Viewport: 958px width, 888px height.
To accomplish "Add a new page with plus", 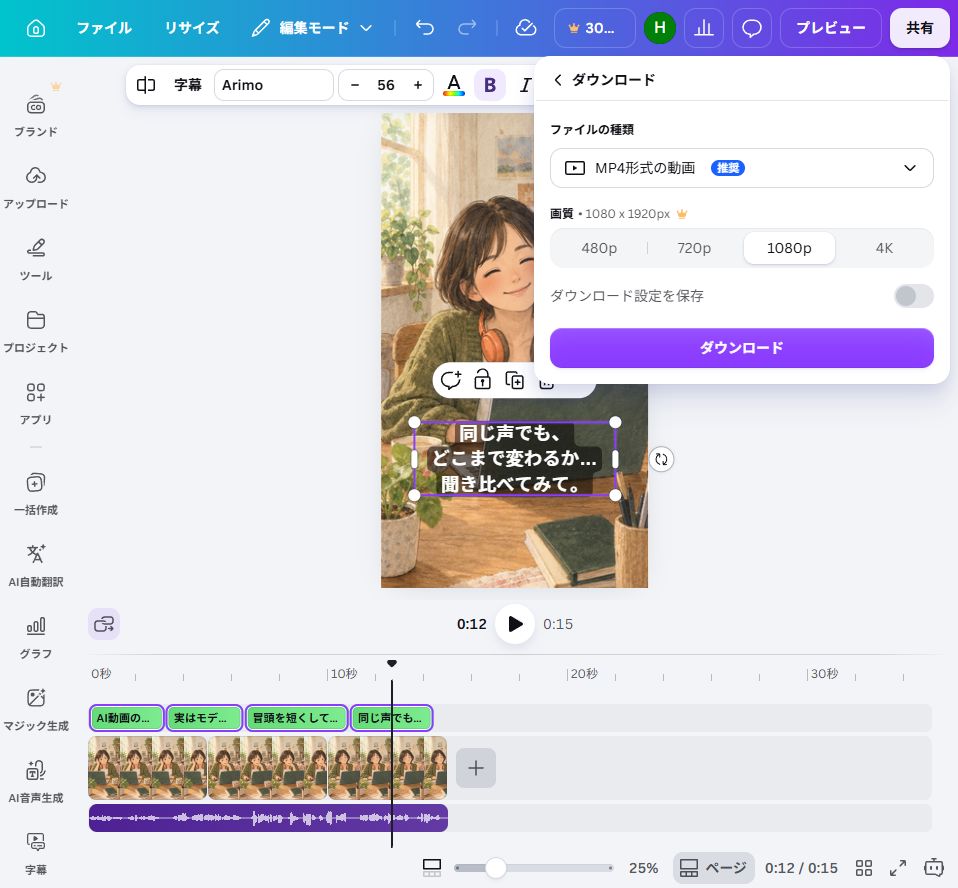I will 476,768.
